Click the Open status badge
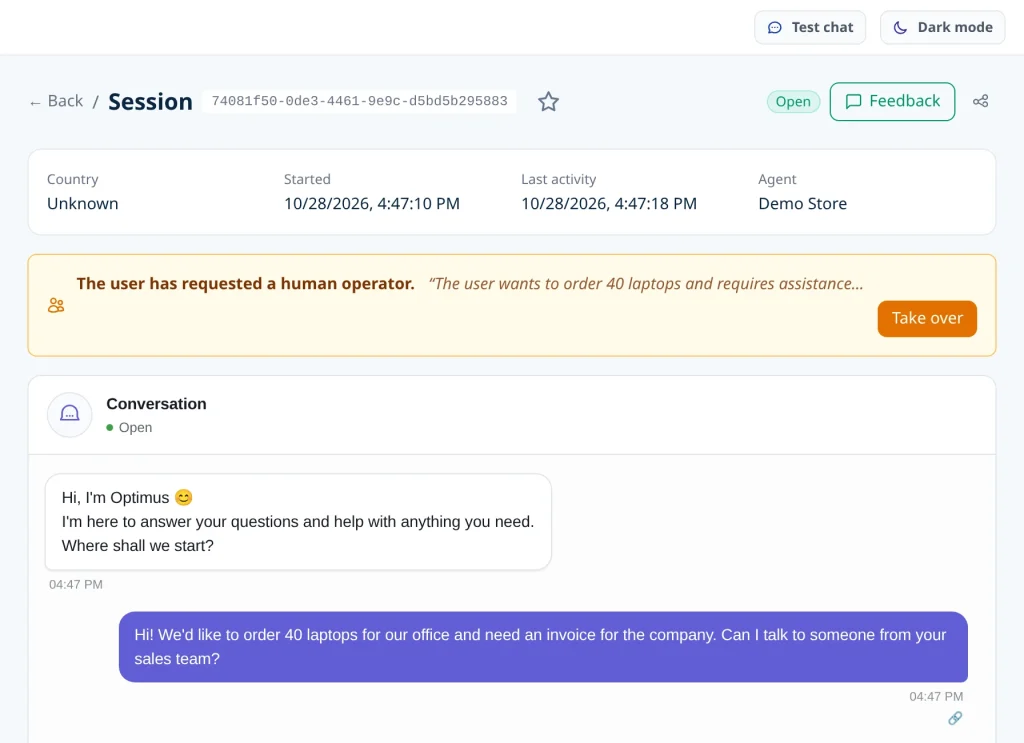 [x=793, y=101]
